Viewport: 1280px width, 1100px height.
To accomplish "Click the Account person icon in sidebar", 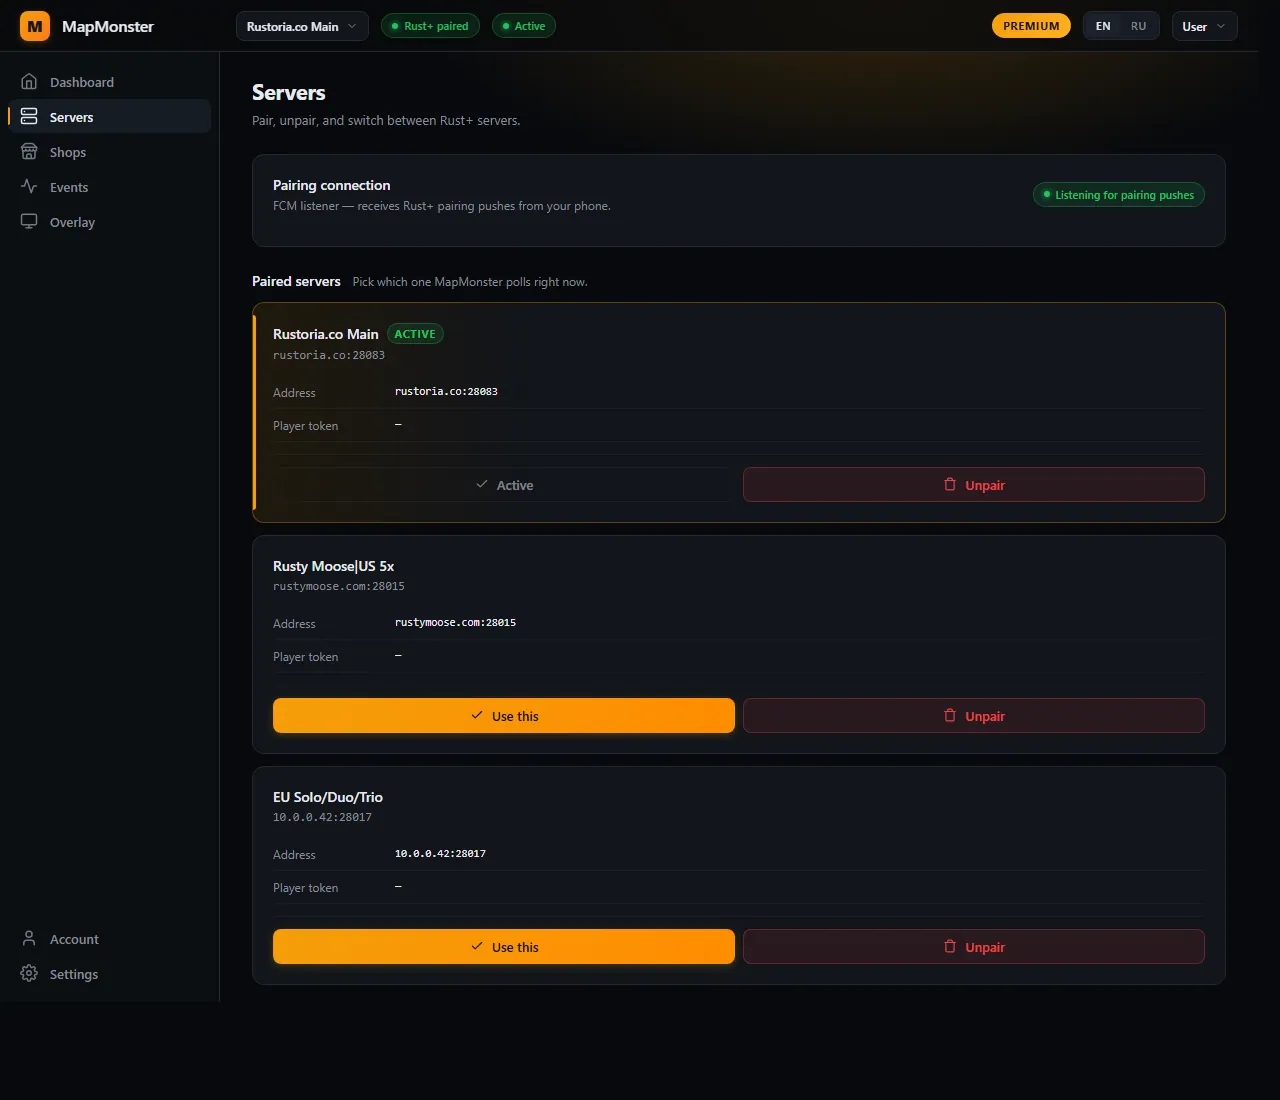I will [29, 939].
